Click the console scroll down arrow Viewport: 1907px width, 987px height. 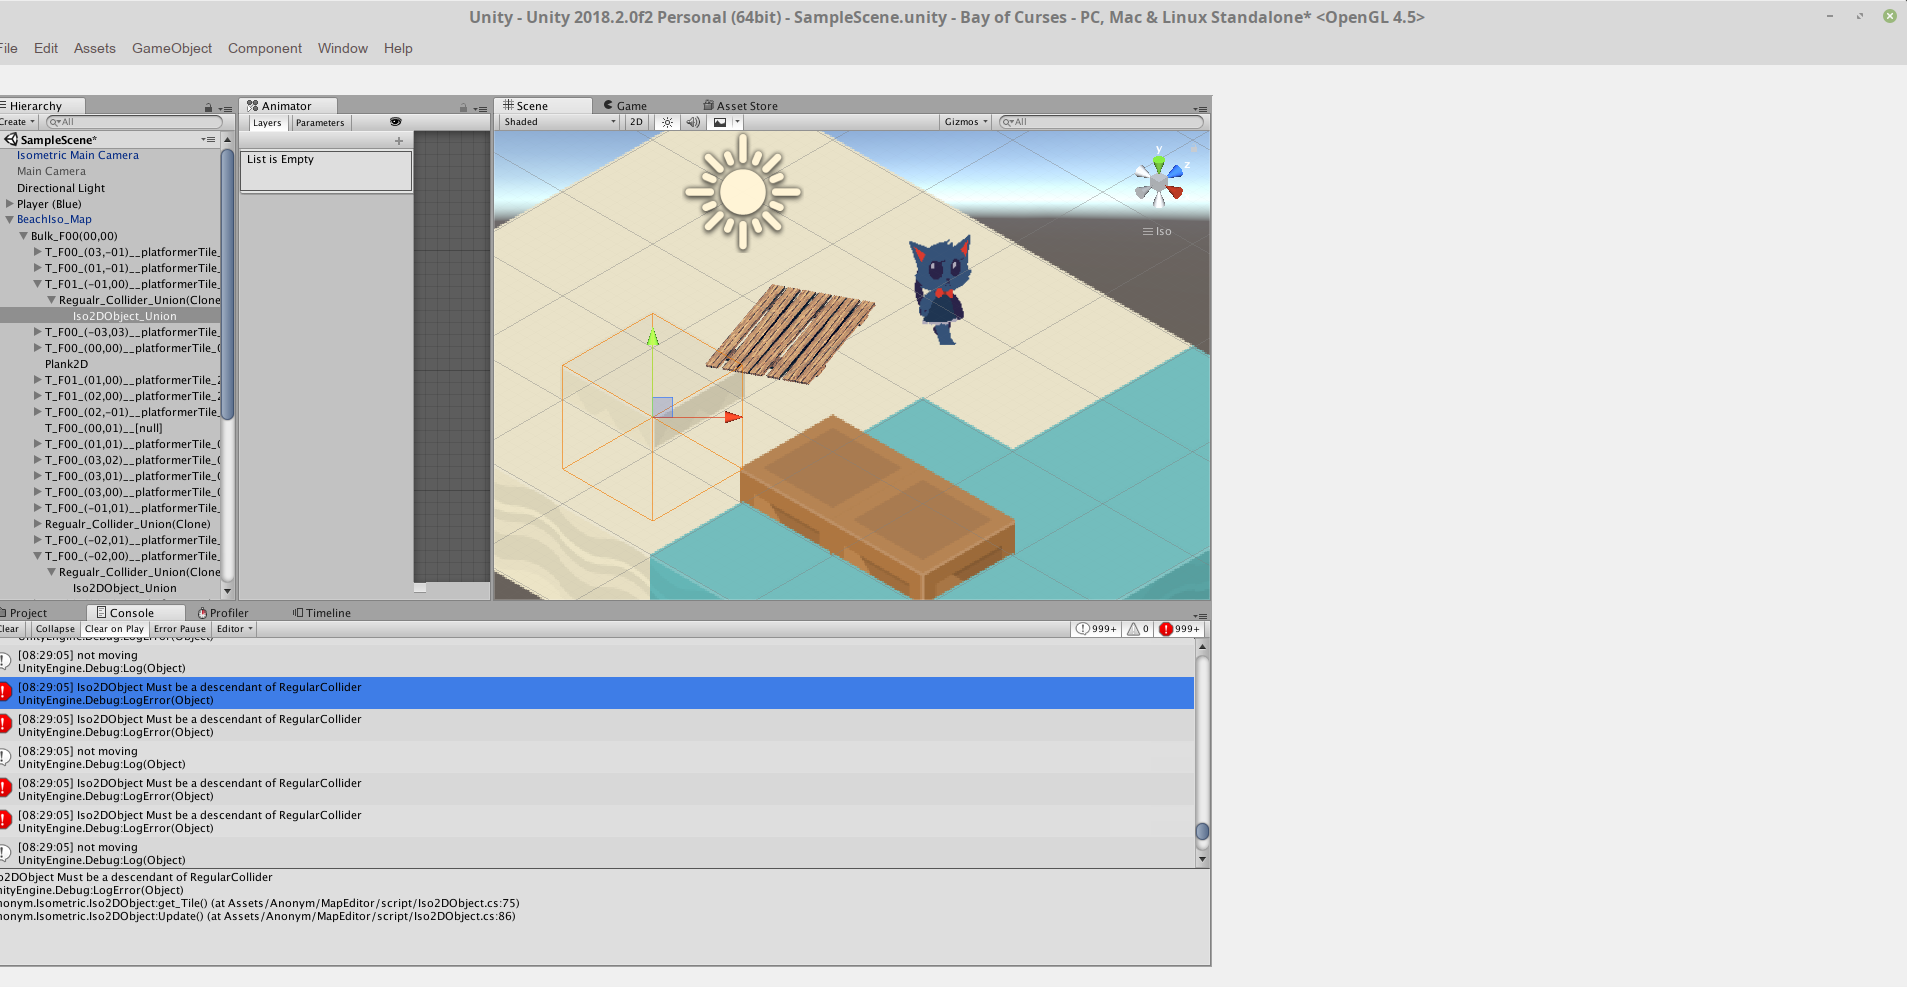[1203, 859]
